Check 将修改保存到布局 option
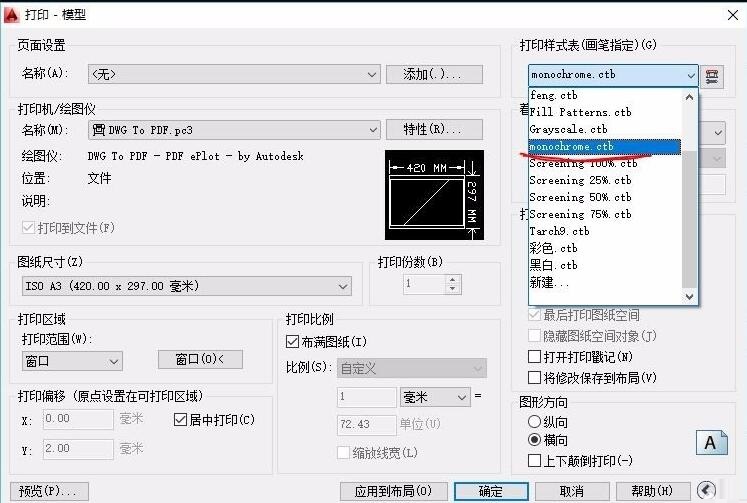The height and width of the screenshot is (503, 747). pos(535,378)
